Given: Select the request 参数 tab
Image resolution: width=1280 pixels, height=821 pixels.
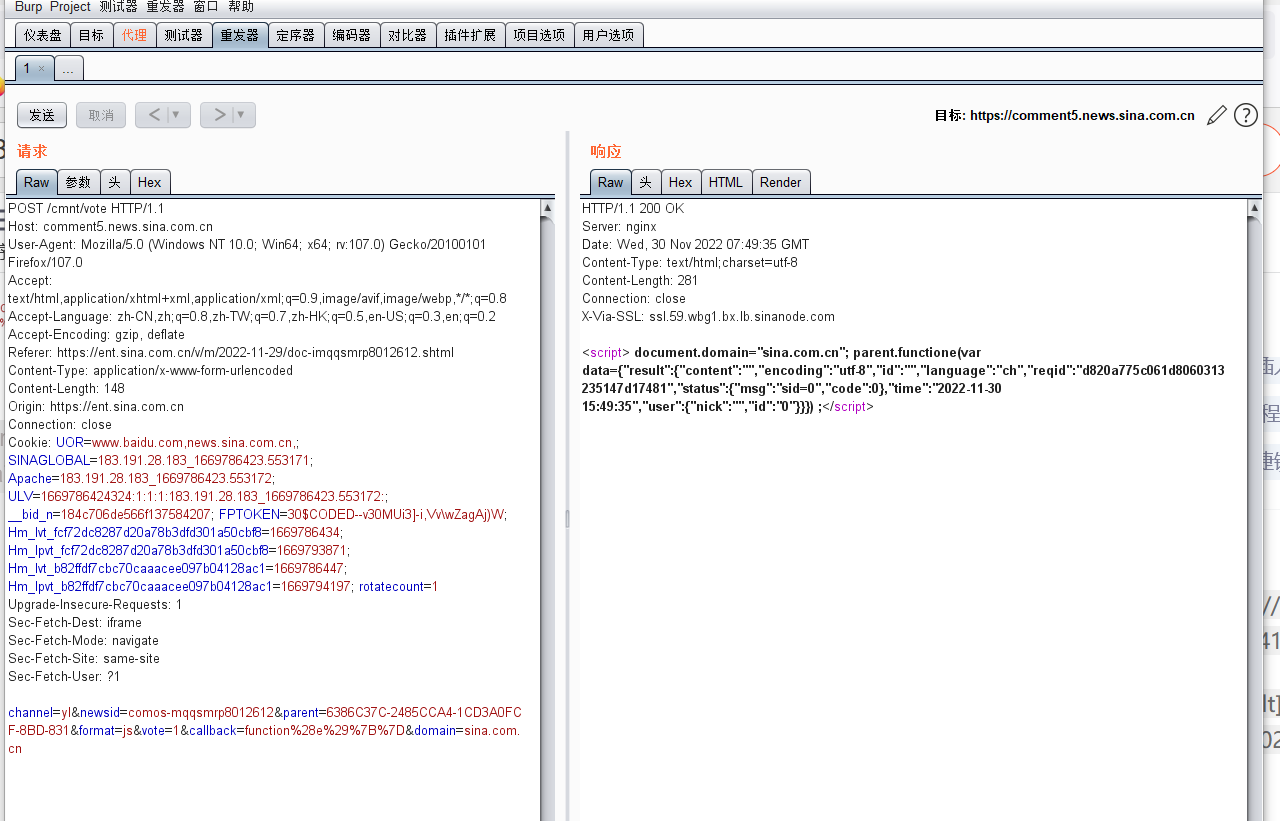Looking at the screenshot, I should click(78, 182).
